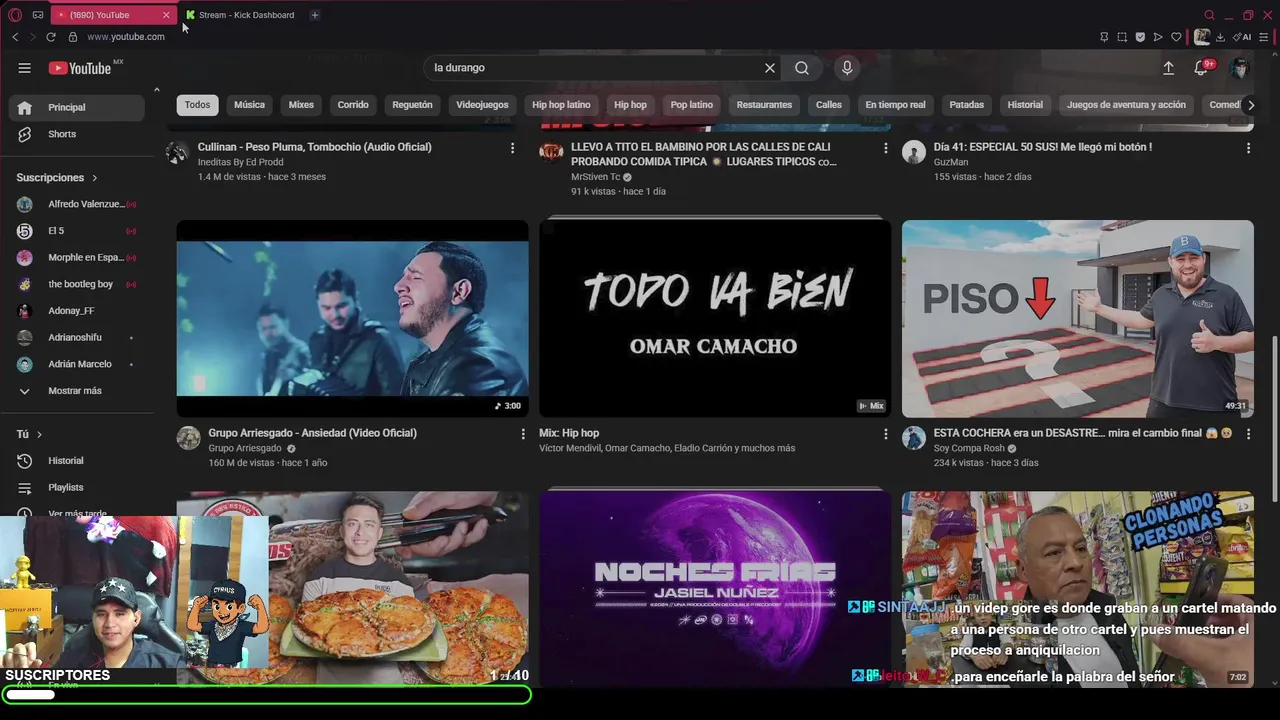
Task: Open the YouTube account avatar menu
Action: [x=1240, y=68]
